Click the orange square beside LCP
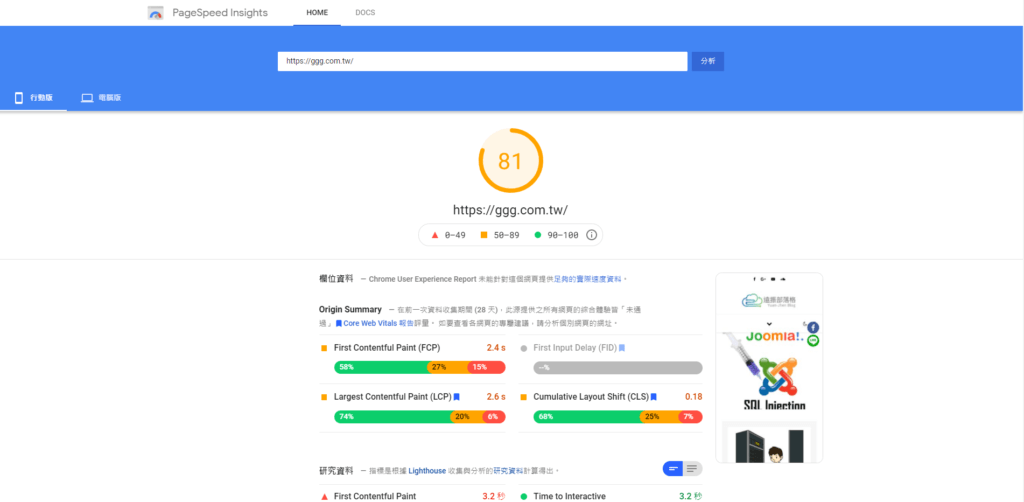Screen dimensions: 1024x502 [324, 396]
